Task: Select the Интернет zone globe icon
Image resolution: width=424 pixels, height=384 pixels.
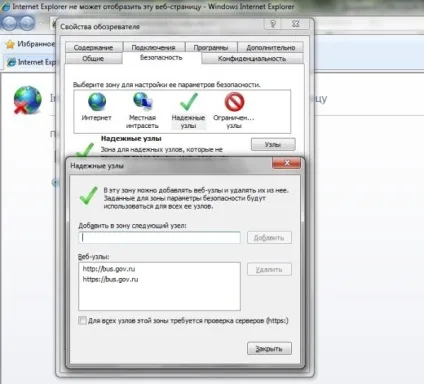Action: [x=97, y=102]
